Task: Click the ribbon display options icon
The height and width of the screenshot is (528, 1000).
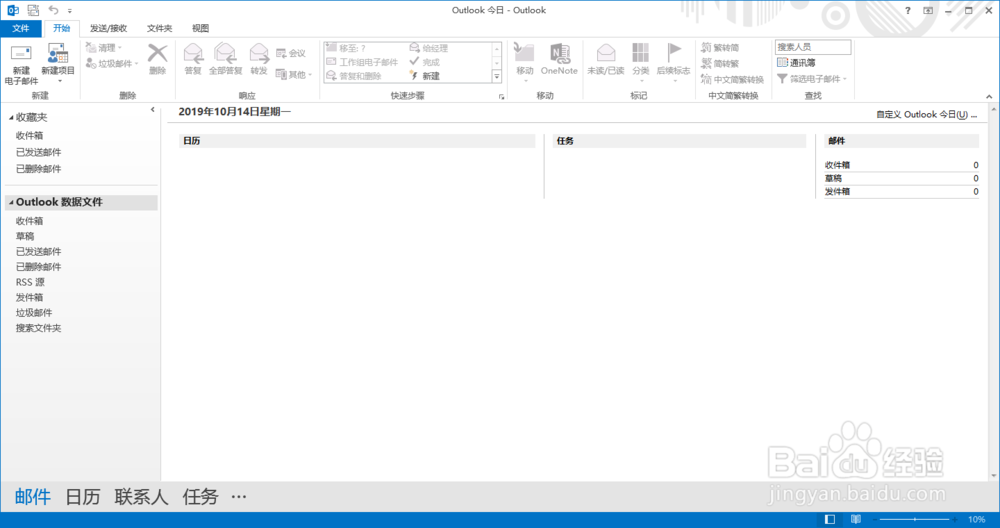Action: point(928,10)
